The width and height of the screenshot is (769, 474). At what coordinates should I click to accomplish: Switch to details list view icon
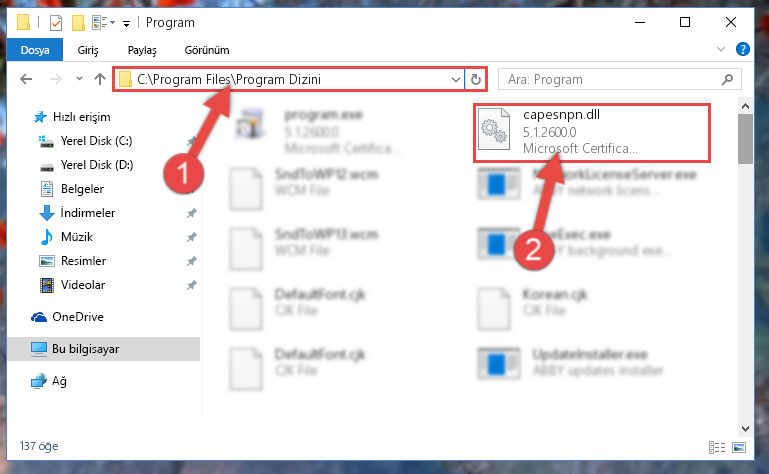coord(717,447)
